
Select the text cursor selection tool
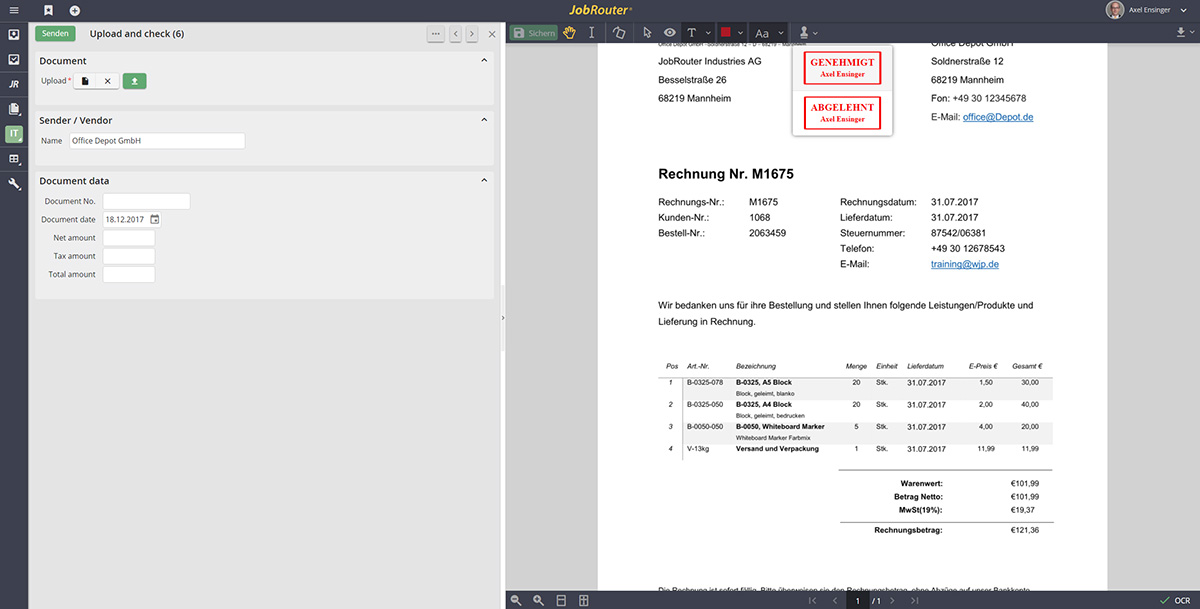[x=592, y=33]
